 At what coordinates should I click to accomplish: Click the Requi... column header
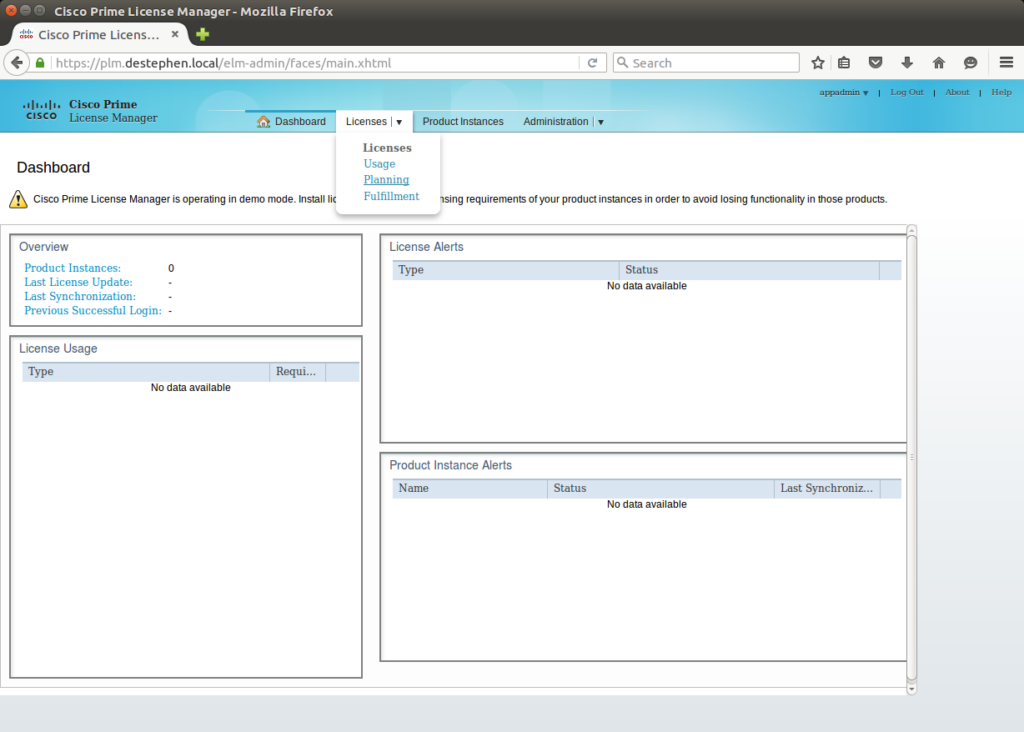tap(297, 372)
